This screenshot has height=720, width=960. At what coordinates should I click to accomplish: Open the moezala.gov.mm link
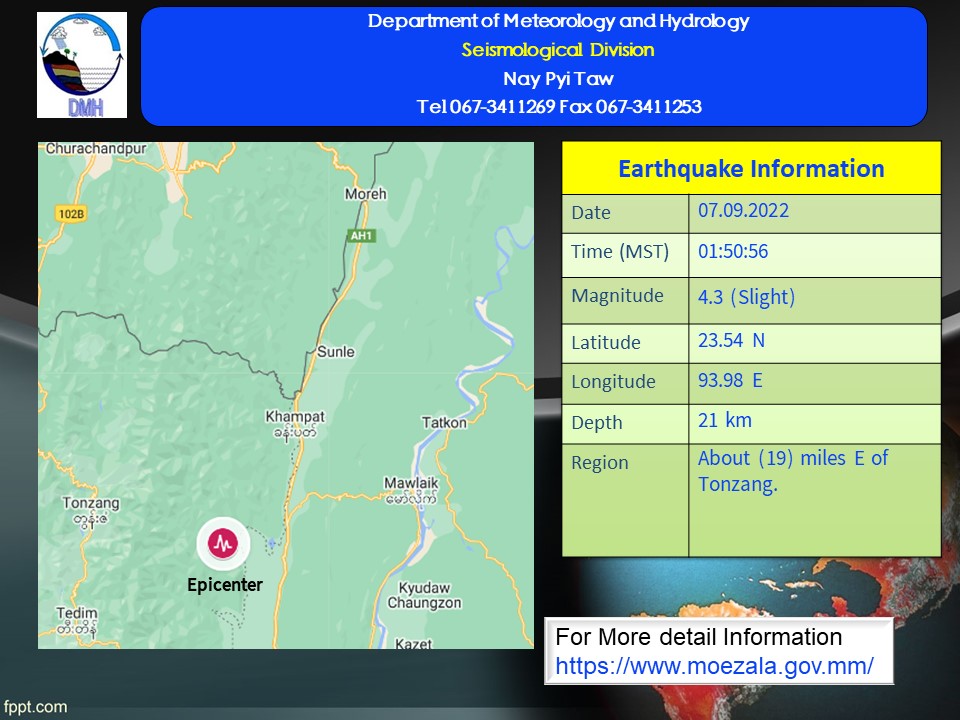coord(714,666)
